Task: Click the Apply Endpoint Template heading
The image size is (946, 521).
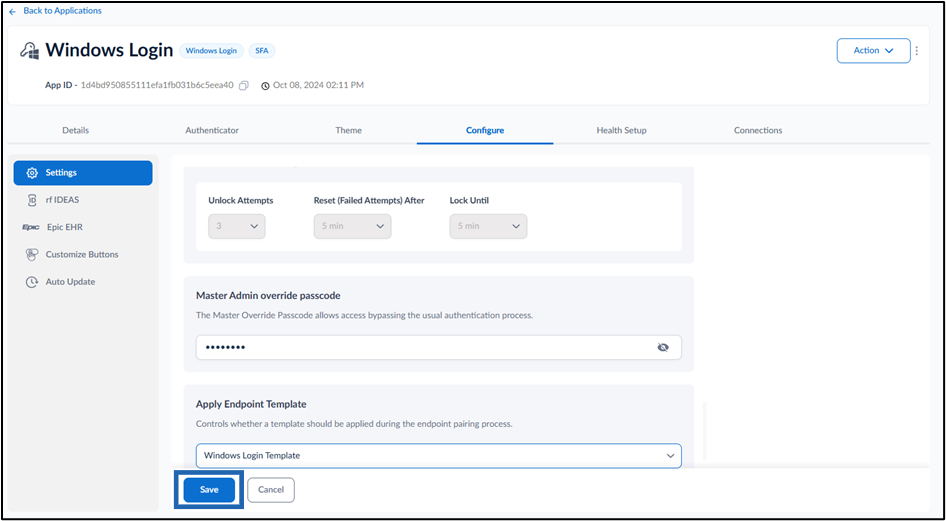Action: click(x=251, y=404)
